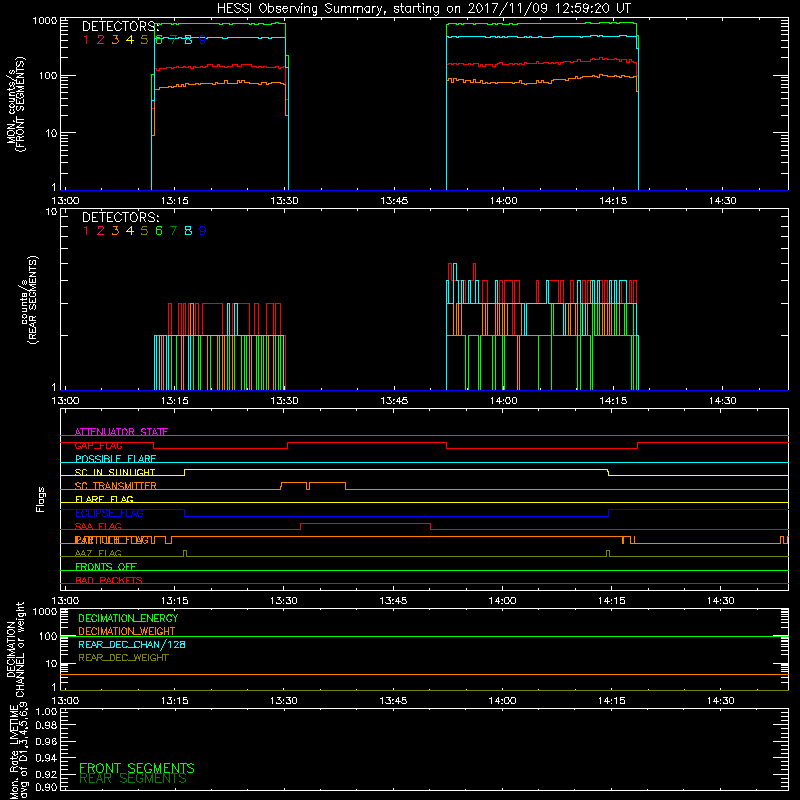Click the 10 y-axis tick of rear segments plot

(x=51, y=212)
